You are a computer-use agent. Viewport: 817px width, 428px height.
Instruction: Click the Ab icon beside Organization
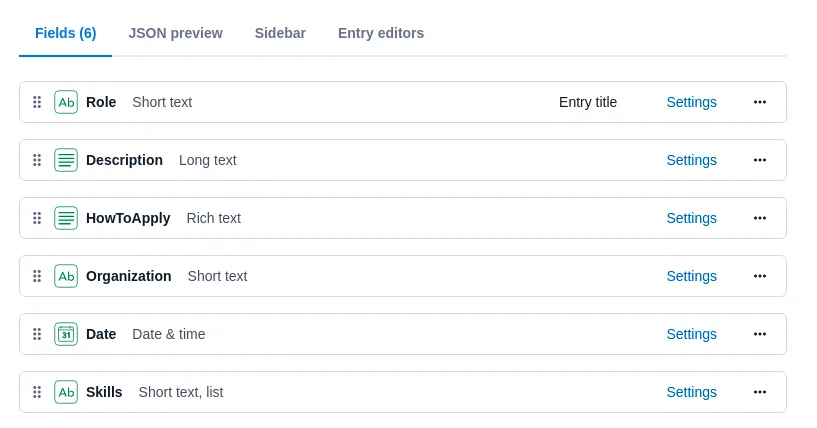(66, 276)
